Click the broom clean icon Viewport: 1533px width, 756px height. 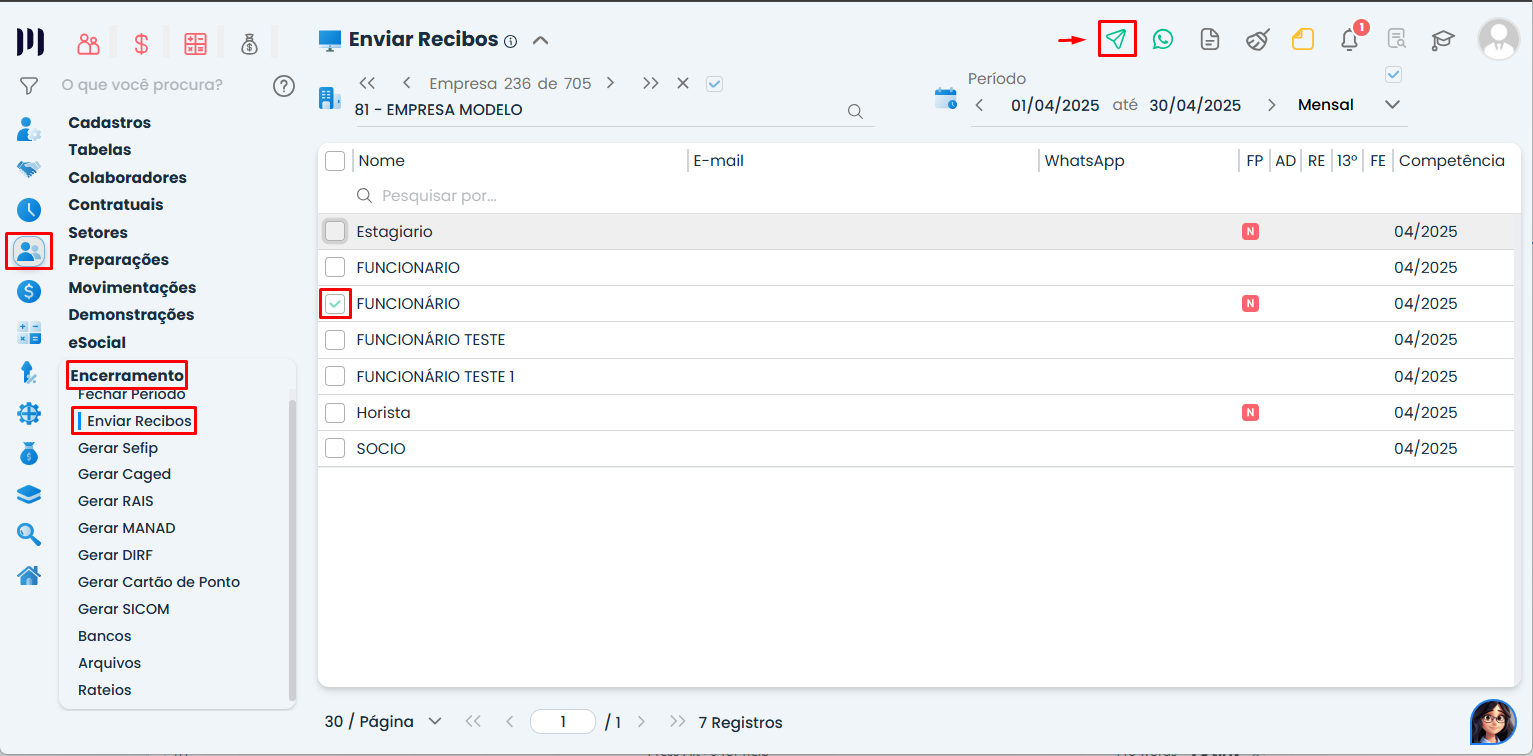pyautogui.click(x=1257, y=40)
